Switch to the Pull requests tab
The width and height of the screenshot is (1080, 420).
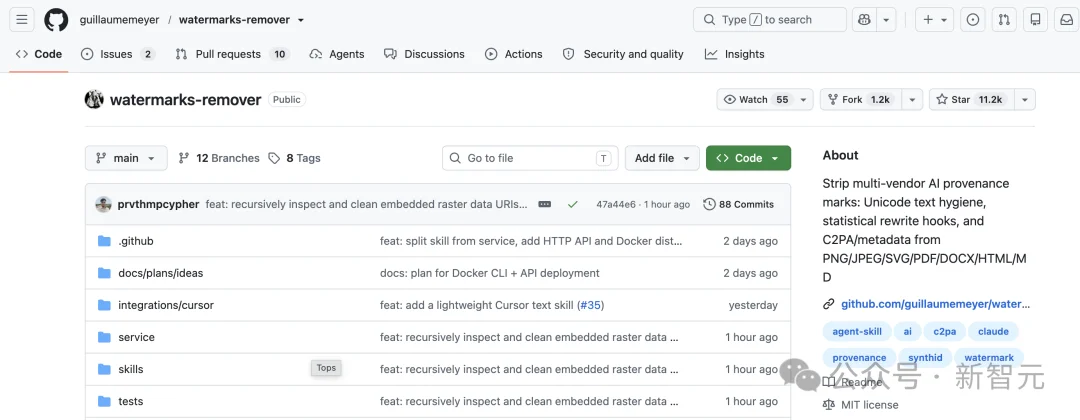[233, 54]
